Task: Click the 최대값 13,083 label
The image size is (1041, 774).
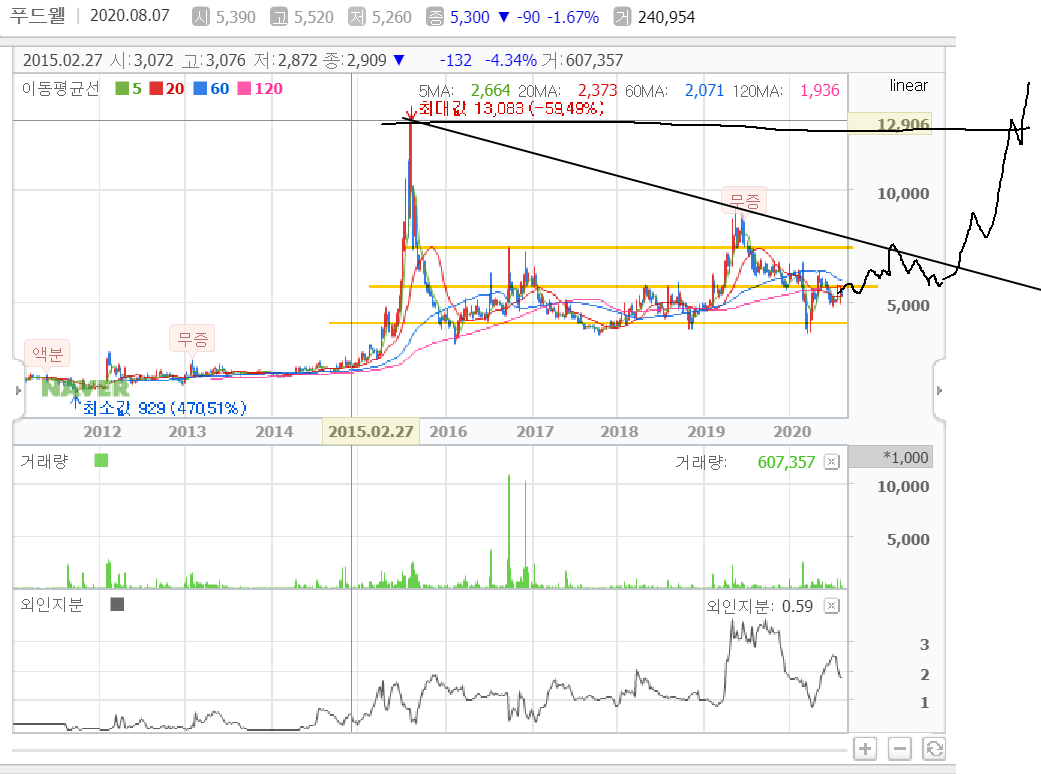Action: point(511,108)
